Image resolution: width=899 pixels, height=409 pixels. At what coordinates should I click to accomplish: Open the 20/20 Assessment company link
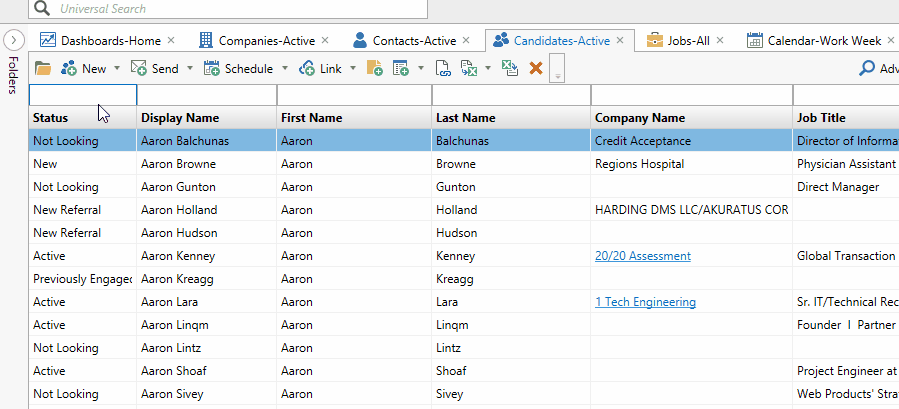coord(643,256)
